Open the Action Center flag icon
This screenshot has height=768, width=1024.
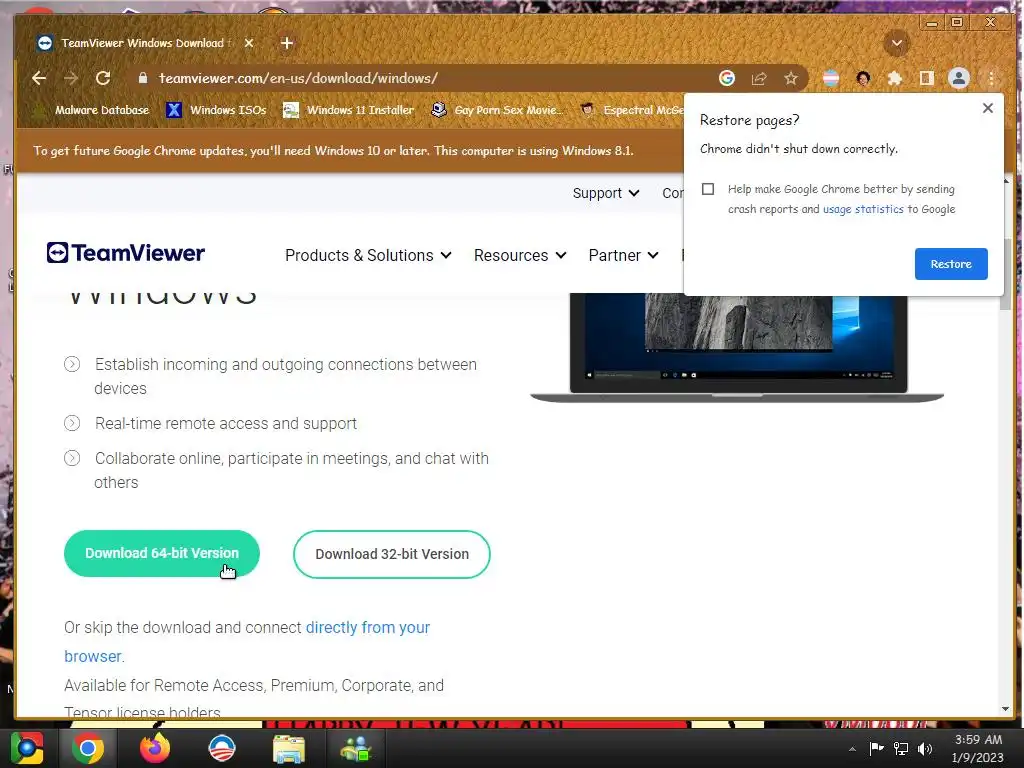876,749
